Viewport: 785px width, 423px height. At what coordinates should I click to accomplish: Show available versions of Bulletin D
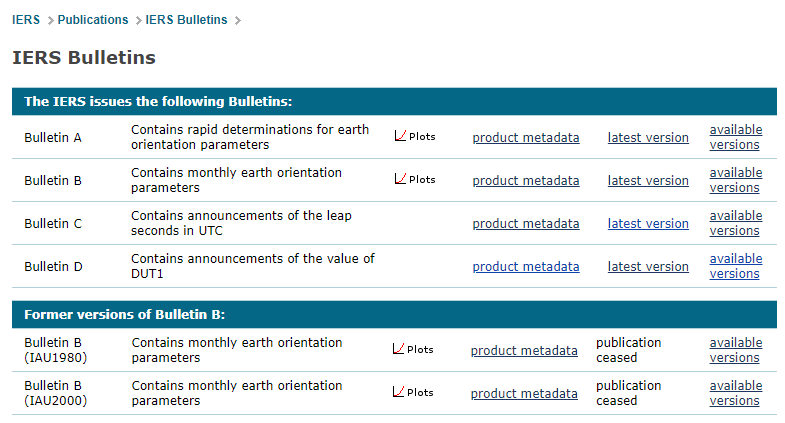click(x=736, y=266)
